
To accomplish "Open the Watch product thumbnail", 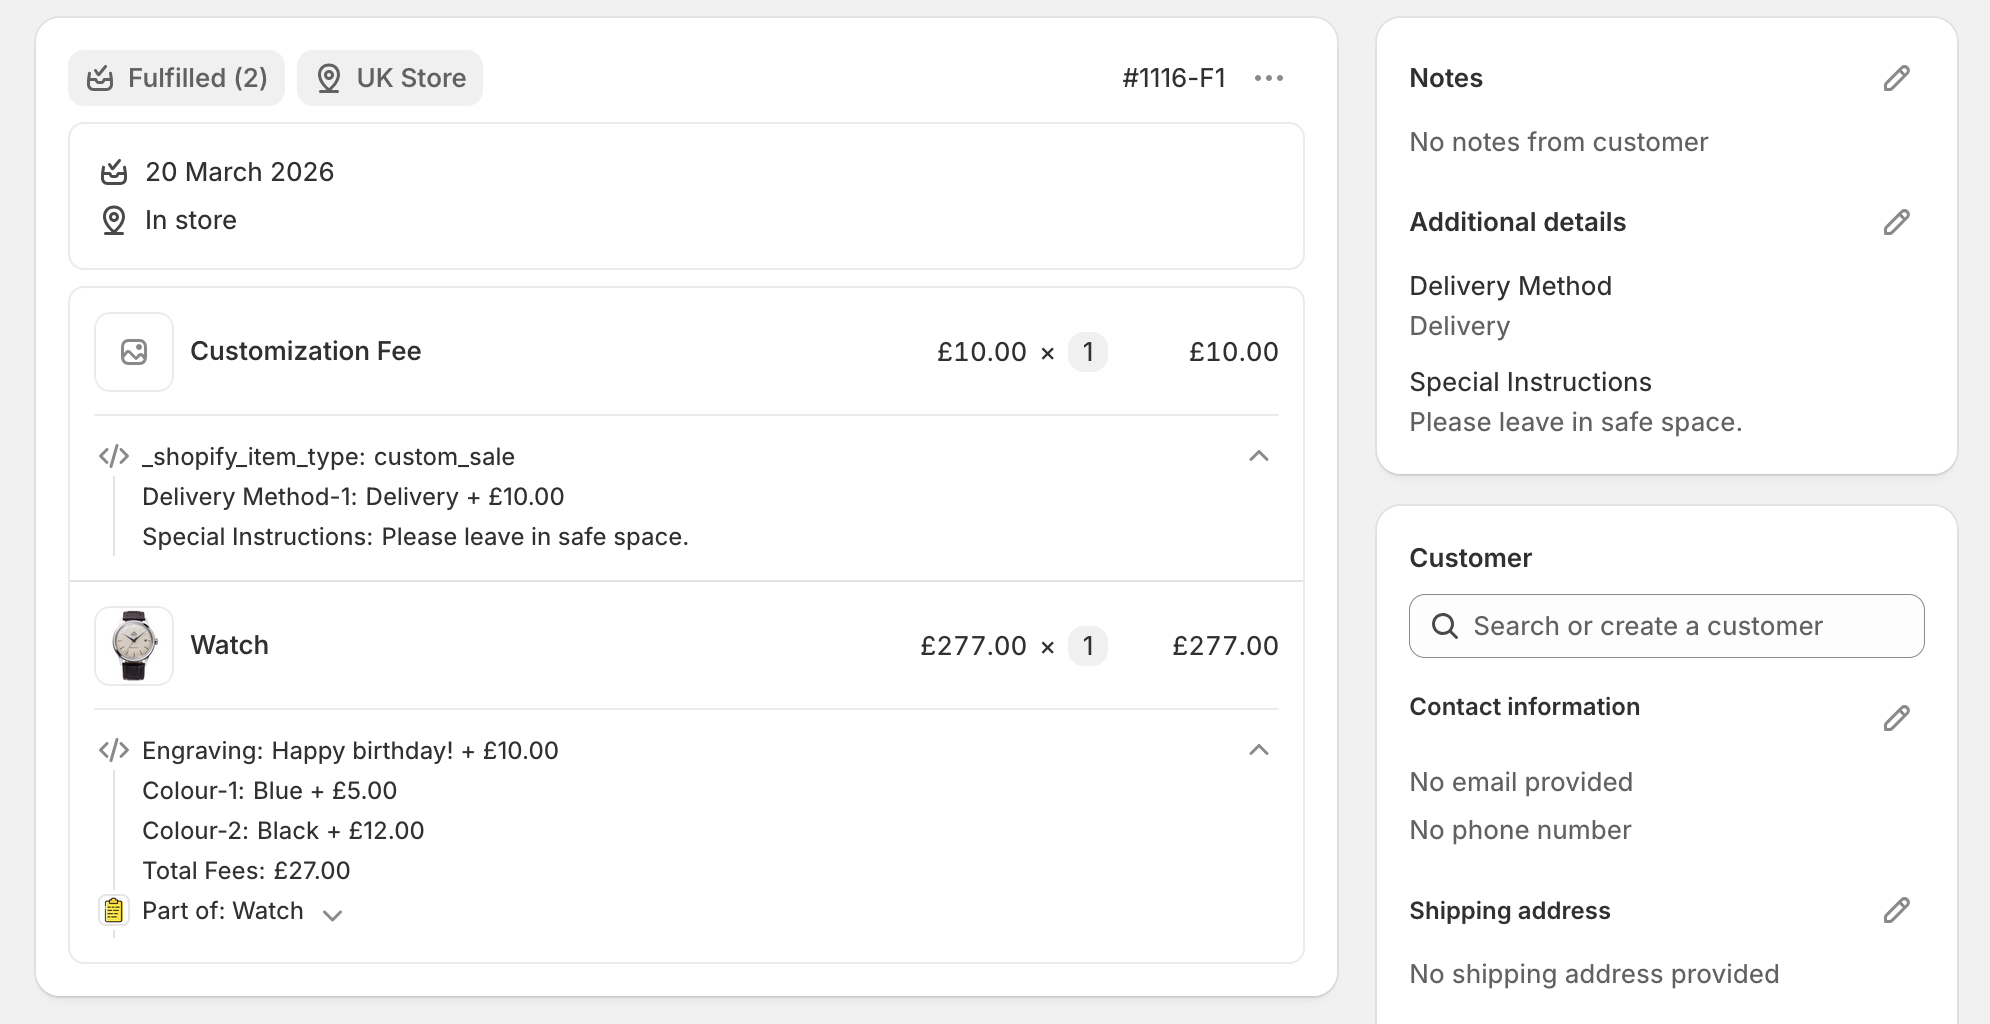I will point(133,645).
